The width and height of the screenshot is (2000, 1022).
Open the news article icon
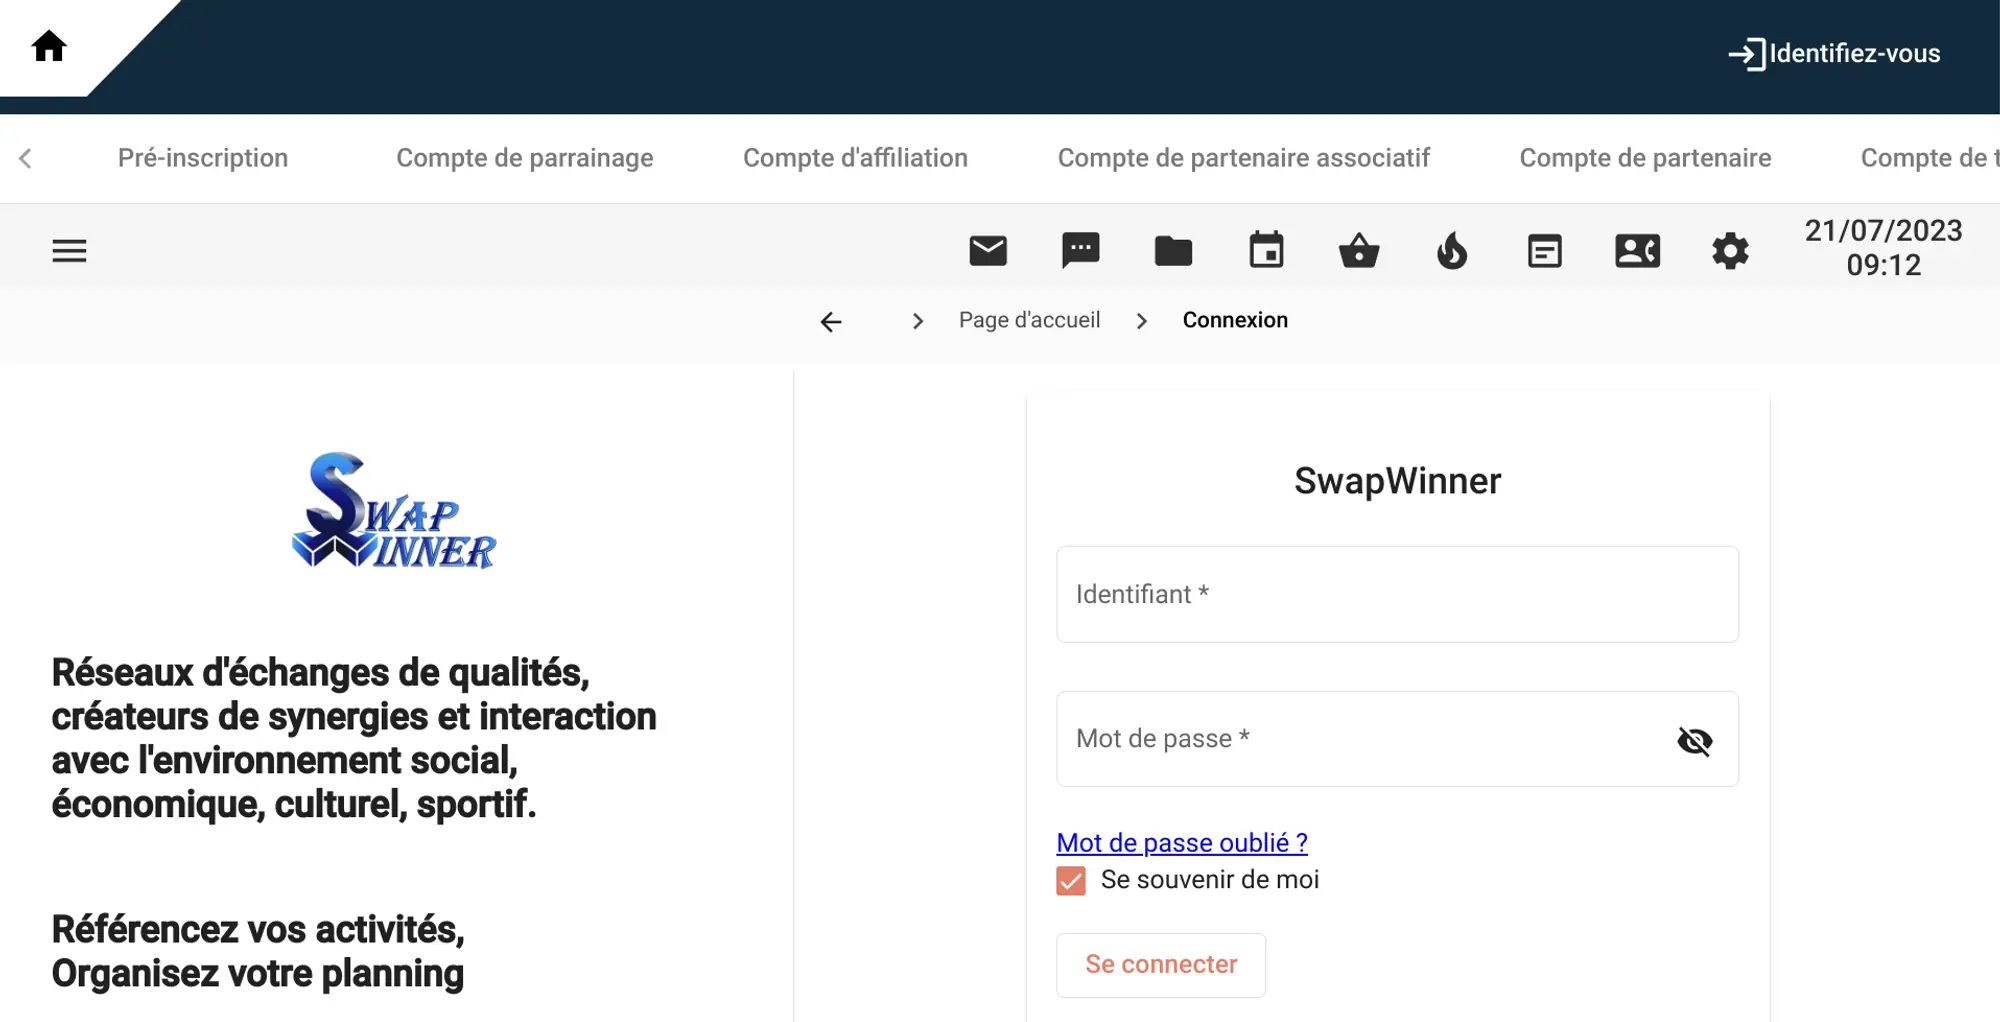click(1544, 251)
